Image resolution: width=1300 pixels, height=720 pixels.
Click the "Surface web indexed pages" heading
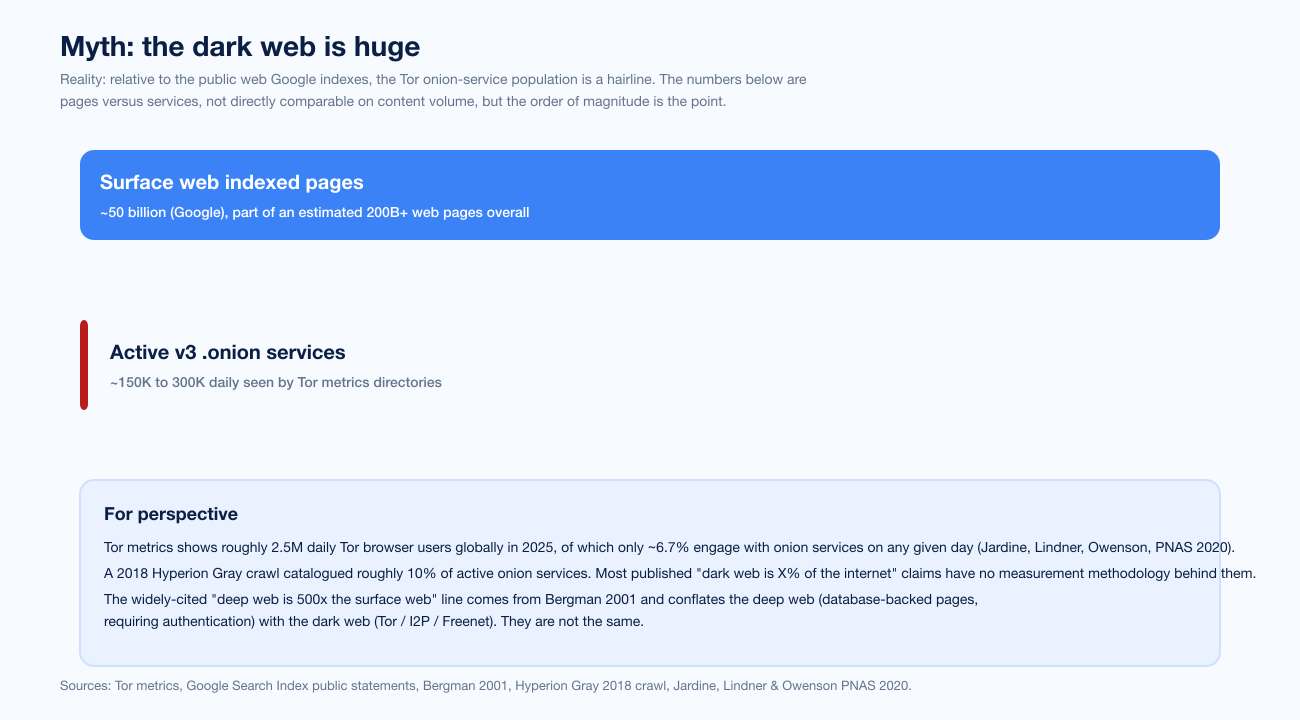click(232, 182)
